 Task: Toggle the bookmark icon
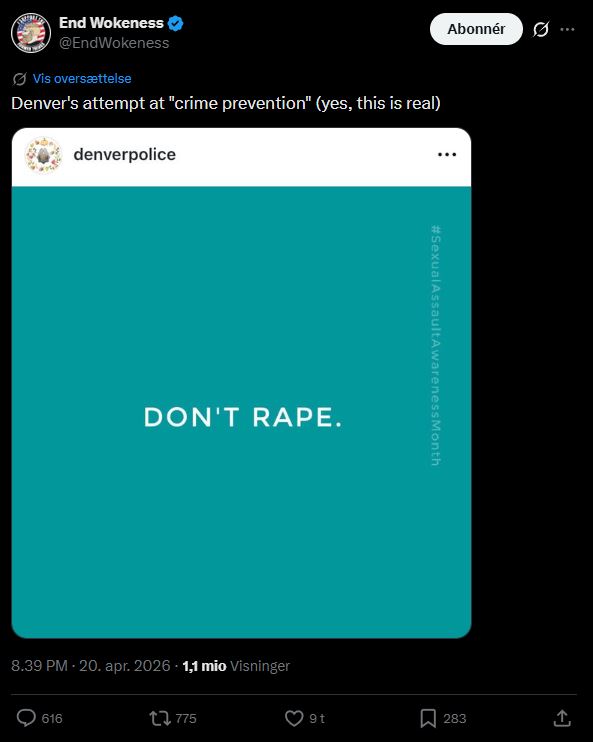(428, 718)
